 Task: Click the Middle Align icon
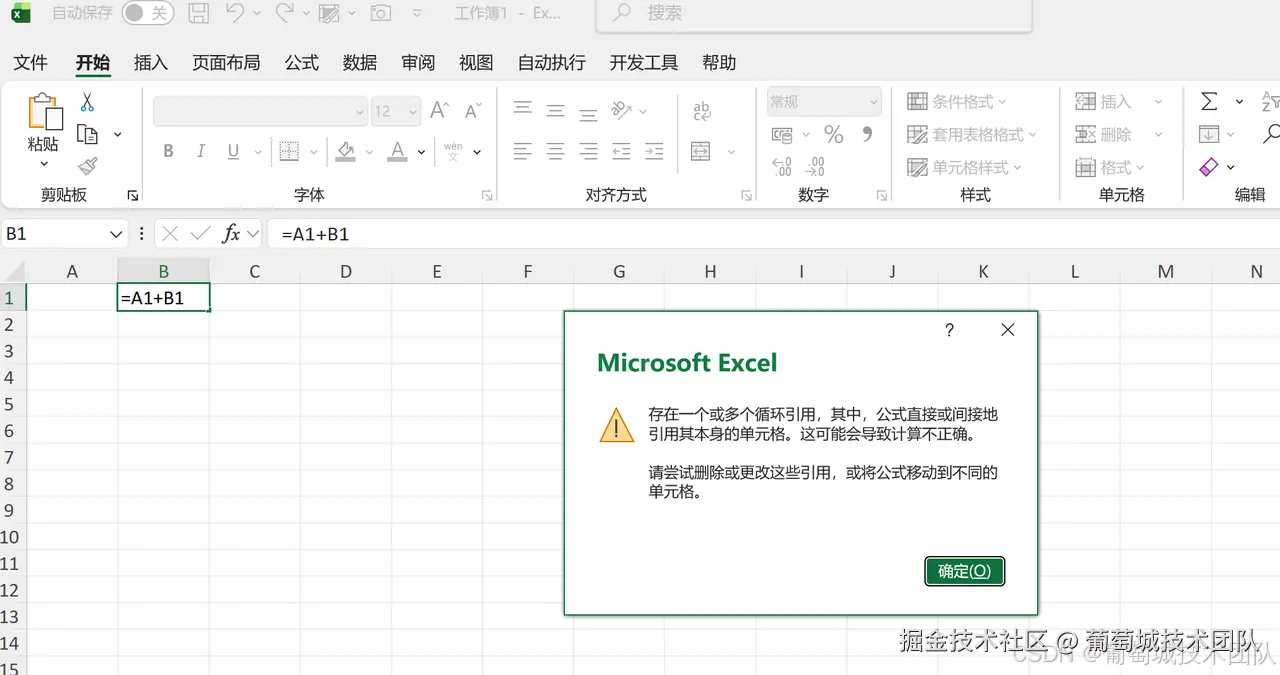click(x=555, y=110)
